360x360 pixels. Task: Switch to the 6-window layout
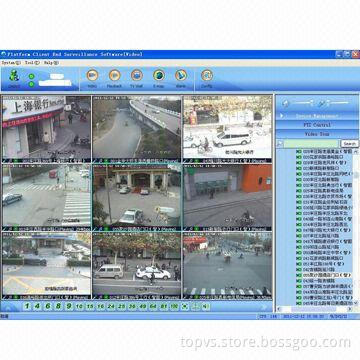click(48, 306)
